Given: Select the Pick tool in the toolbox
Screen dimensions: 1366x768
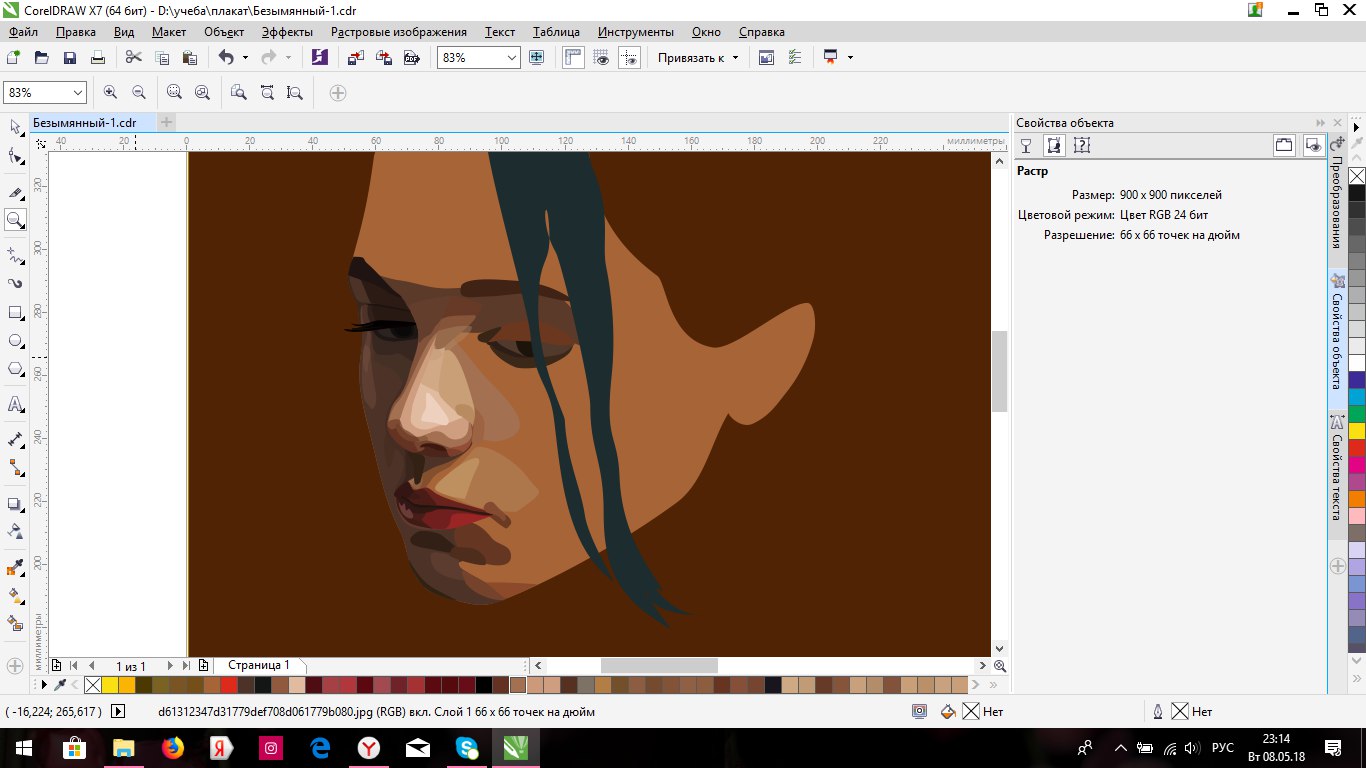Looking at the screenshot, I should pyautogui.click(x=15, y=127).
